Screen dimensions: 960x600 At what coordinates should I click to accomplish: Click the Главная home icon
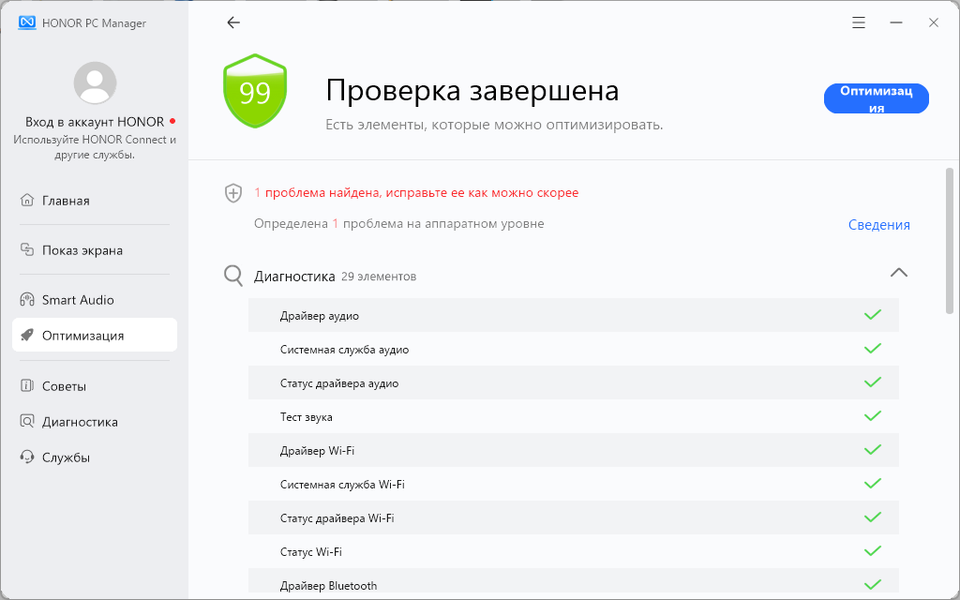[x=27, y=200]
